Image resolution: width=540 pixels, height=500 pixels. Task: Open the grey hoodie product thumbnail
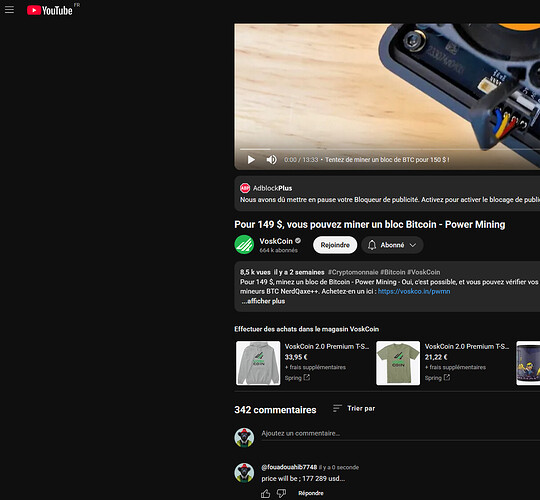(x=258, y=363)
